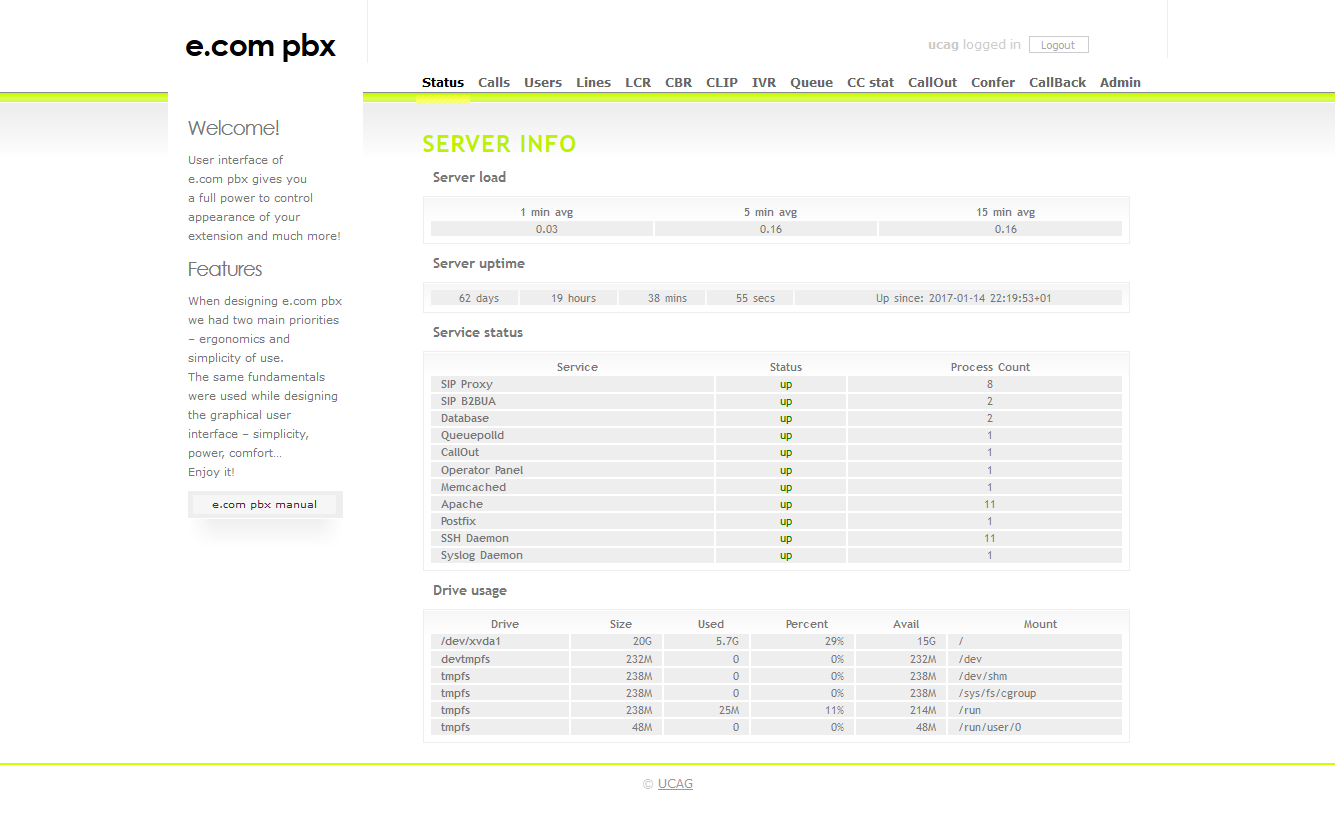Go to the IVR tab
1335x837 pixels.
pyautogui.click(x=764, y=83)
